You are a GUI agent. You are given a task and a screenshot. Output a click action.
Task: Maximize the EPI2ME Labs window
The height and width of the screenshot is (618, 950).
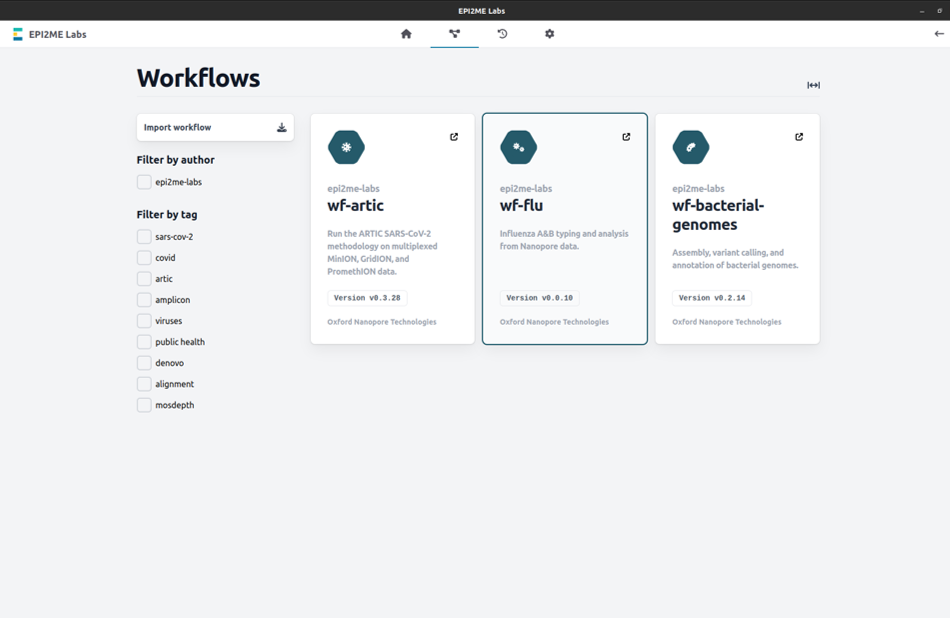940,11
